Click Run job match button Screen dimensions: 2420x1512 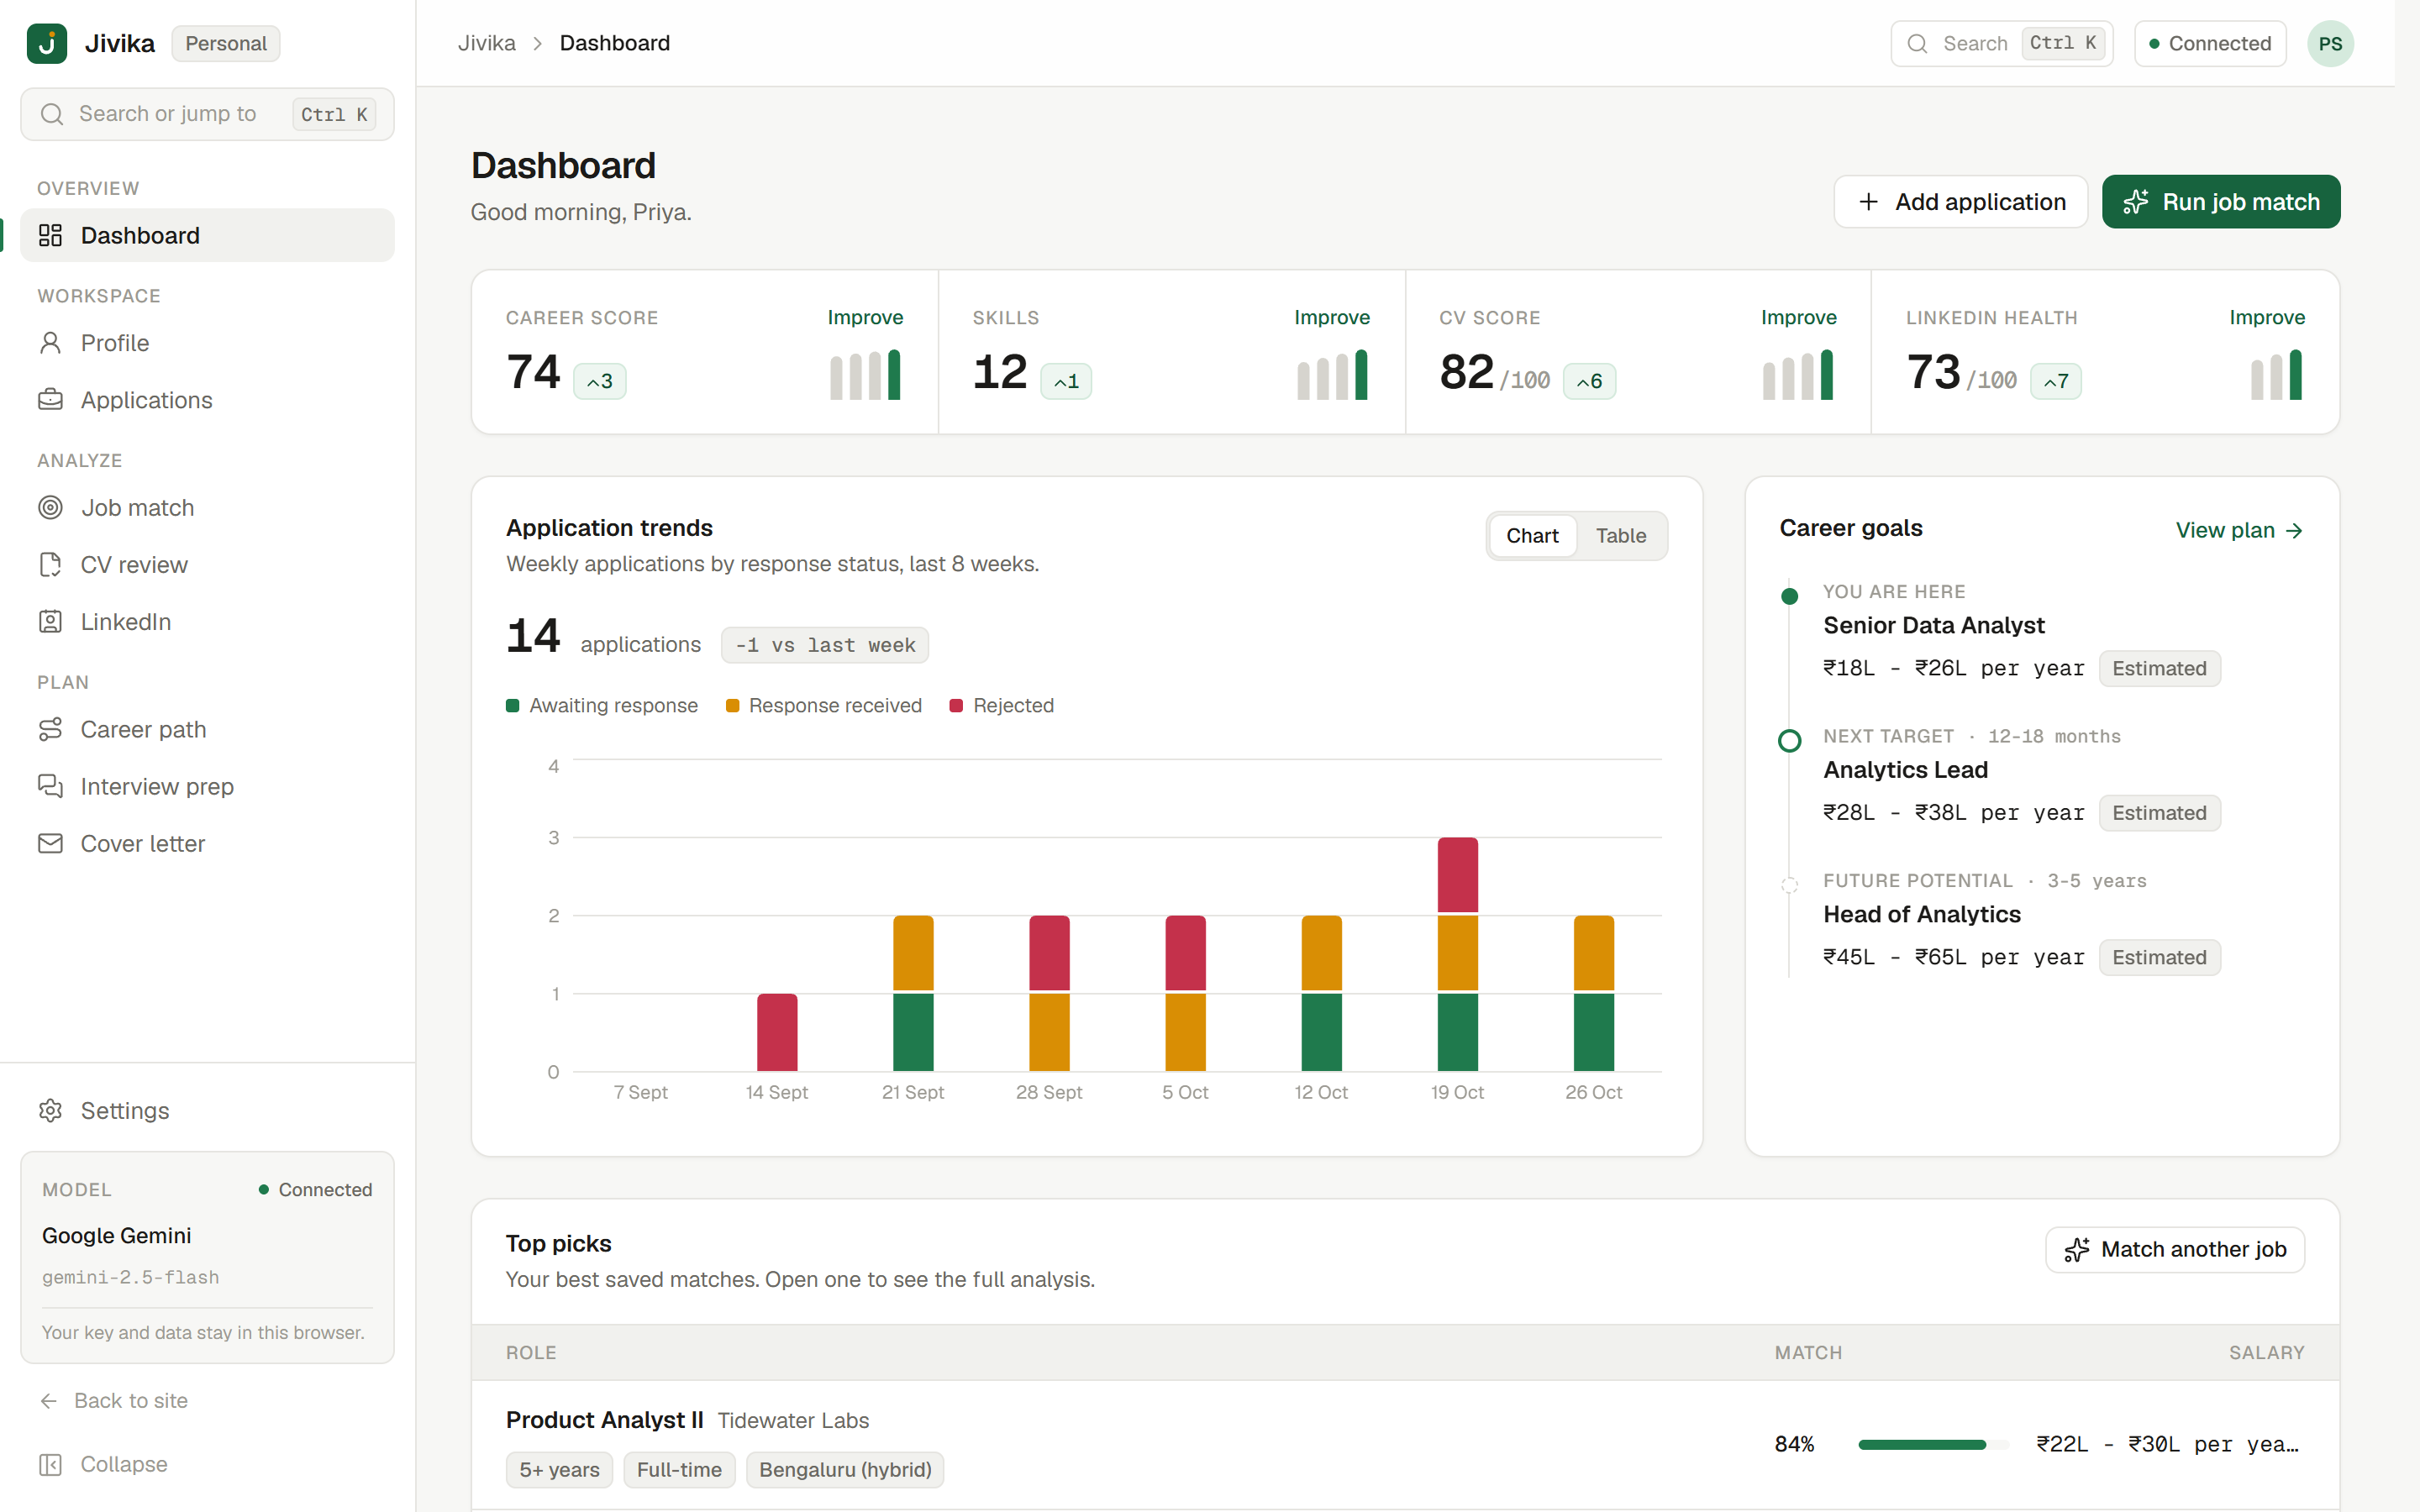[2220, 202]
